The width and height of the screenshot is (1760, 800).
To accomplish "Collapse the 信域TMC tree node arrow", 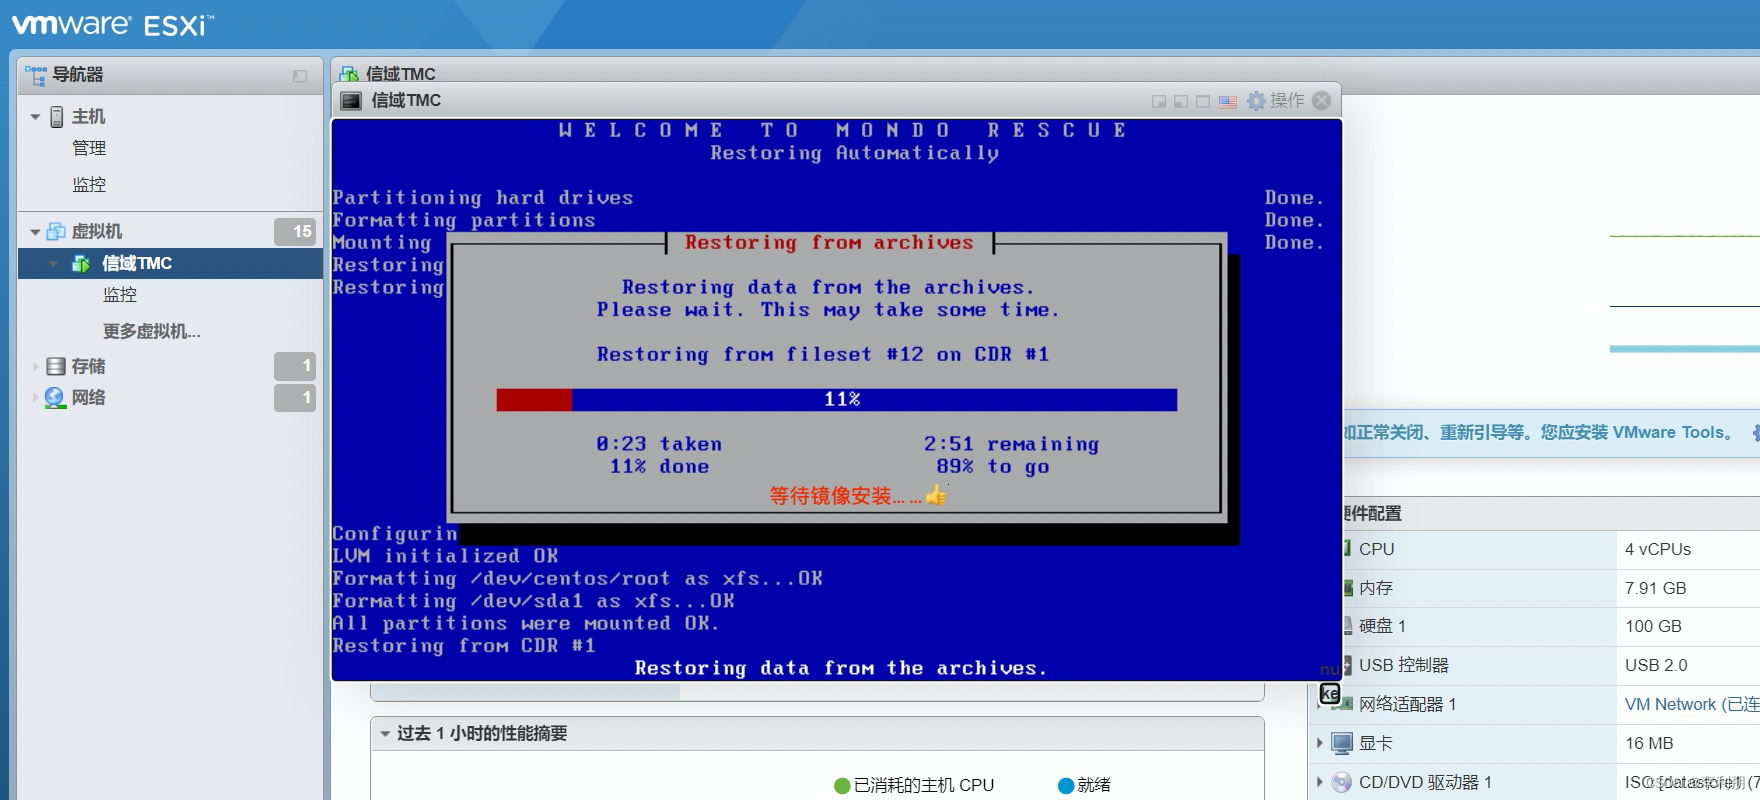I will point(54,264).
